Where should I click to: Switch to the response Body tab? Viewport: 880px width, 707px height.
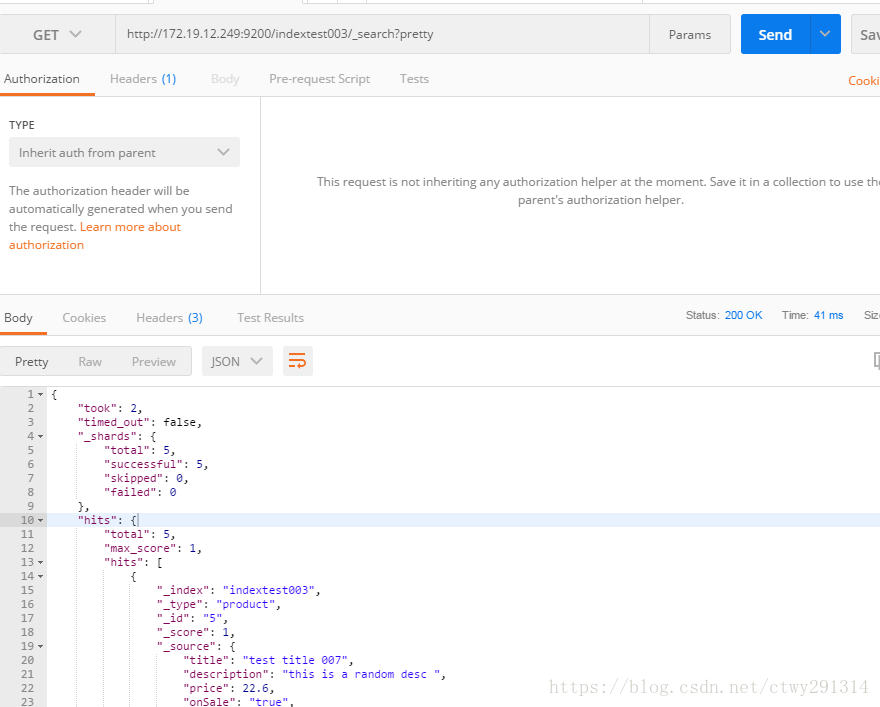[19, 318]
